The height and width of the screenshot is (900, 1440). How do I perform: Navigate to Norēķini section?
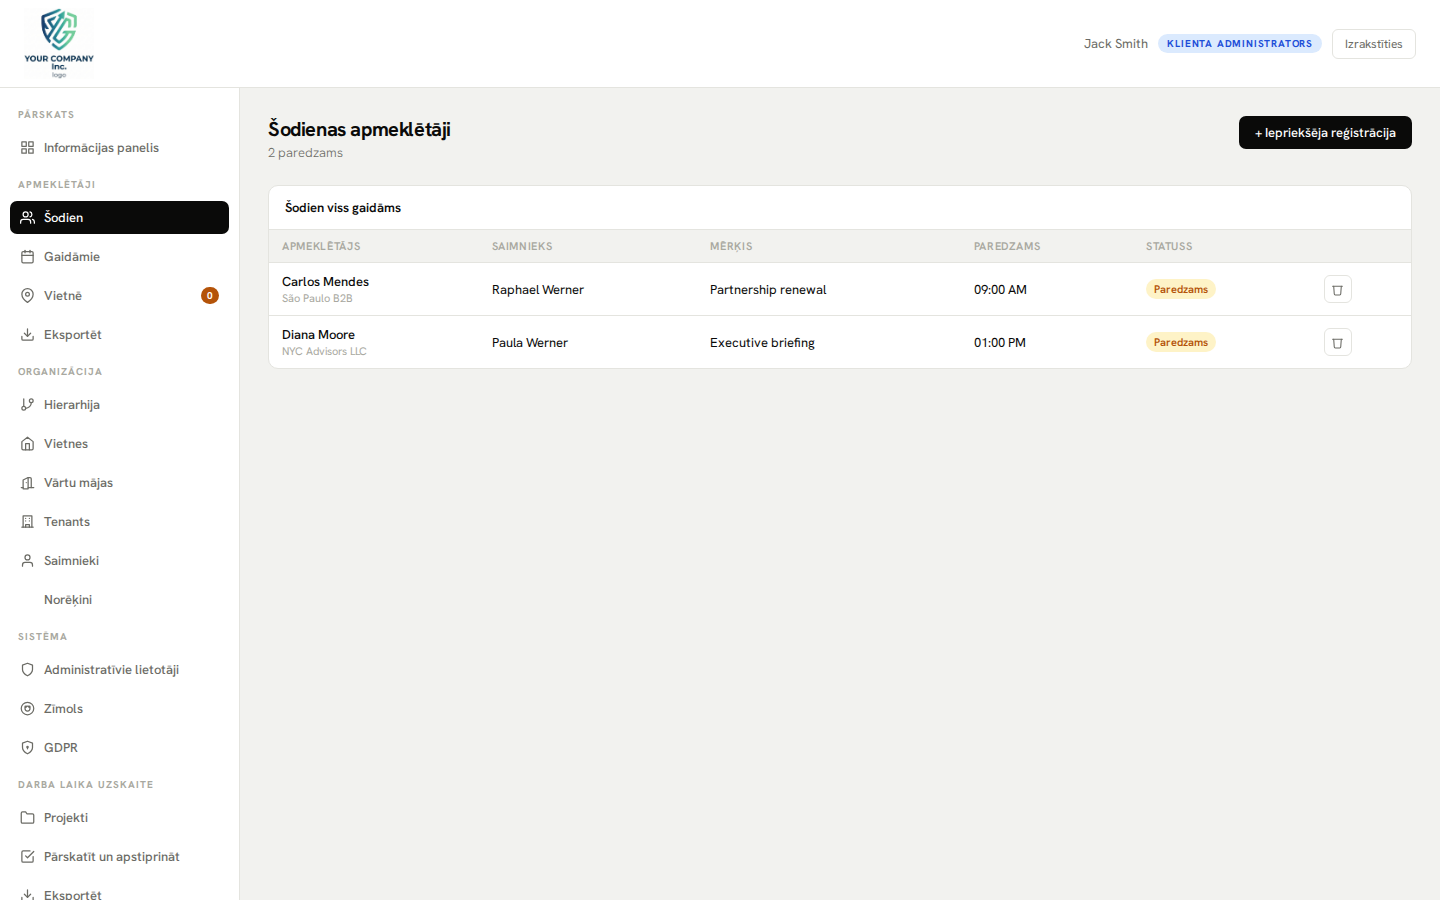(x=68, y=600)
